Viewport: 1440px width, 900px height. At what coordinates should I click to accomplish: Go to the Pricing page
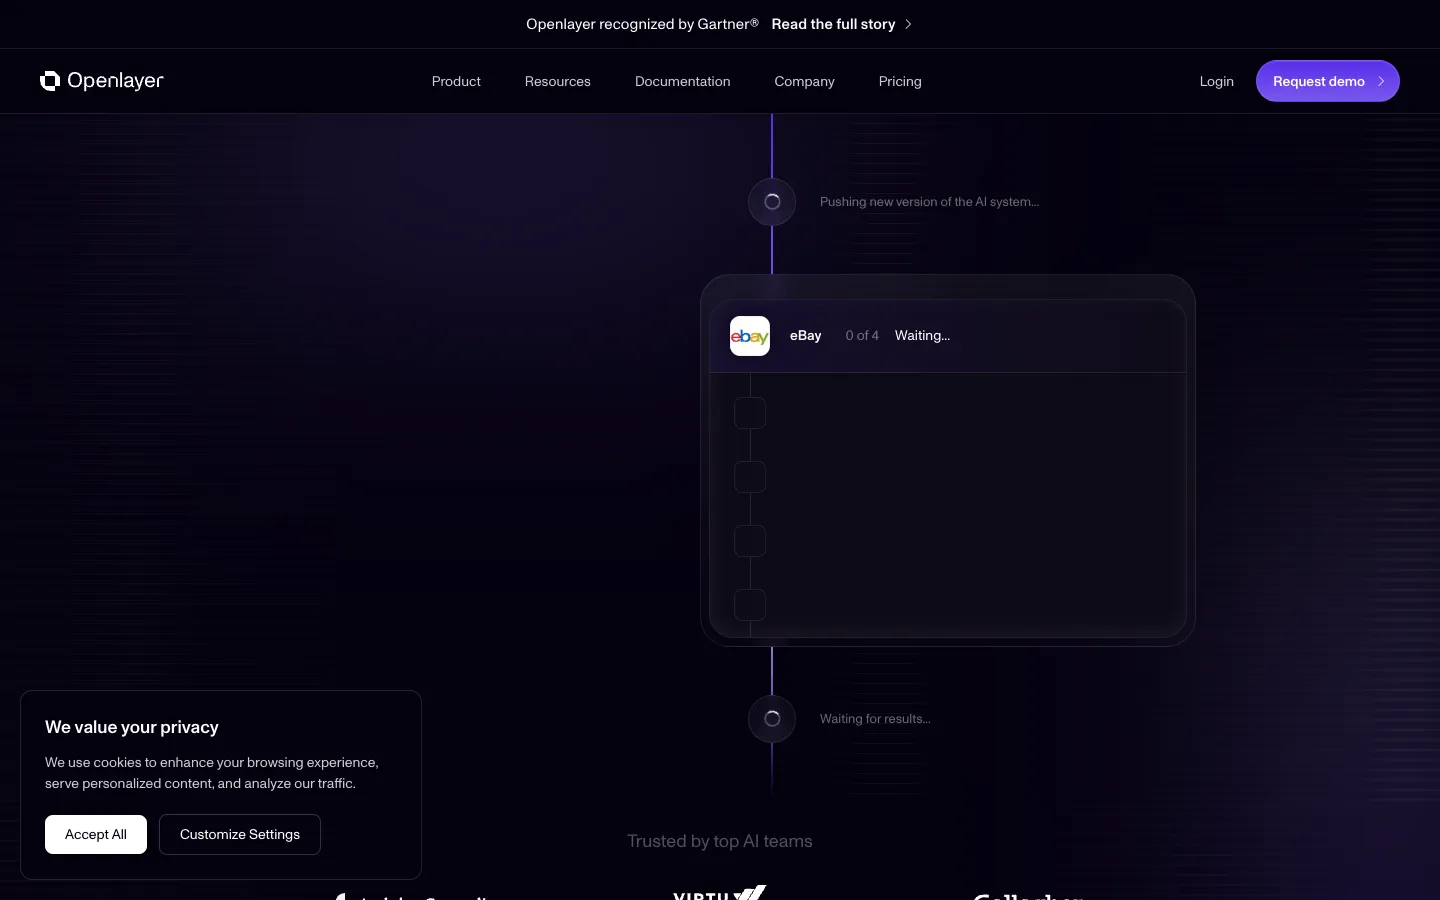pyautogui.click(x=900, y=81)
